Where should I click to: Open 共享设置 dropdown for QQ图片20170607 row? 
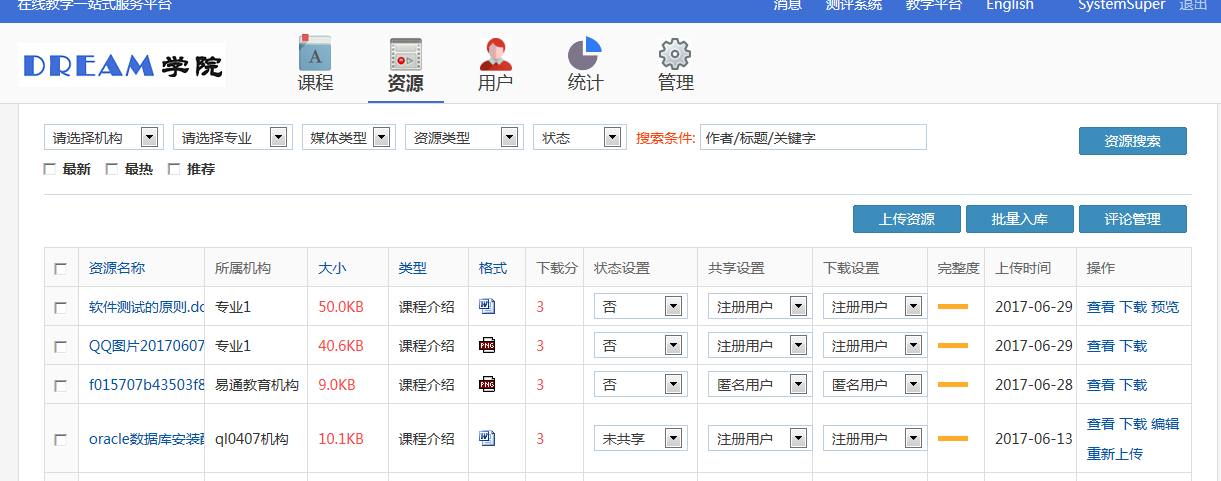(759, 345)
